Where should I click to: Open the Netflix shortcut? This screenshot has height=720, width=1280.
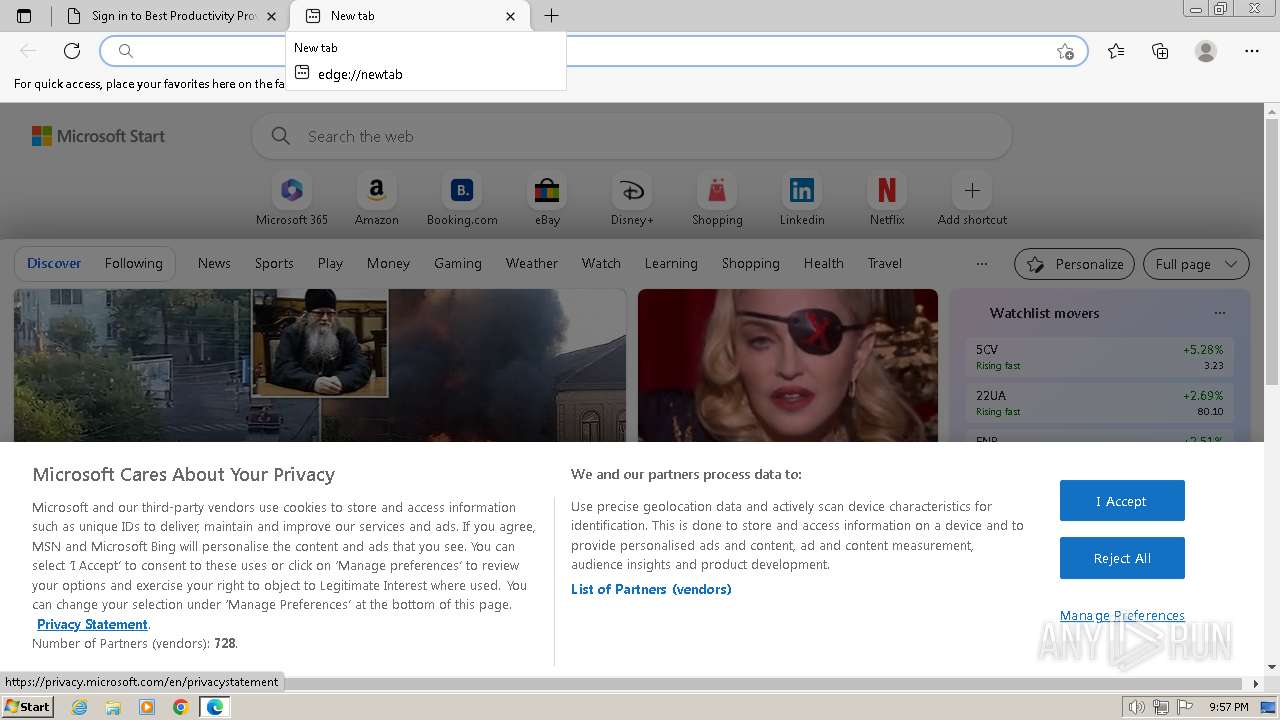[x=887, y=200]
